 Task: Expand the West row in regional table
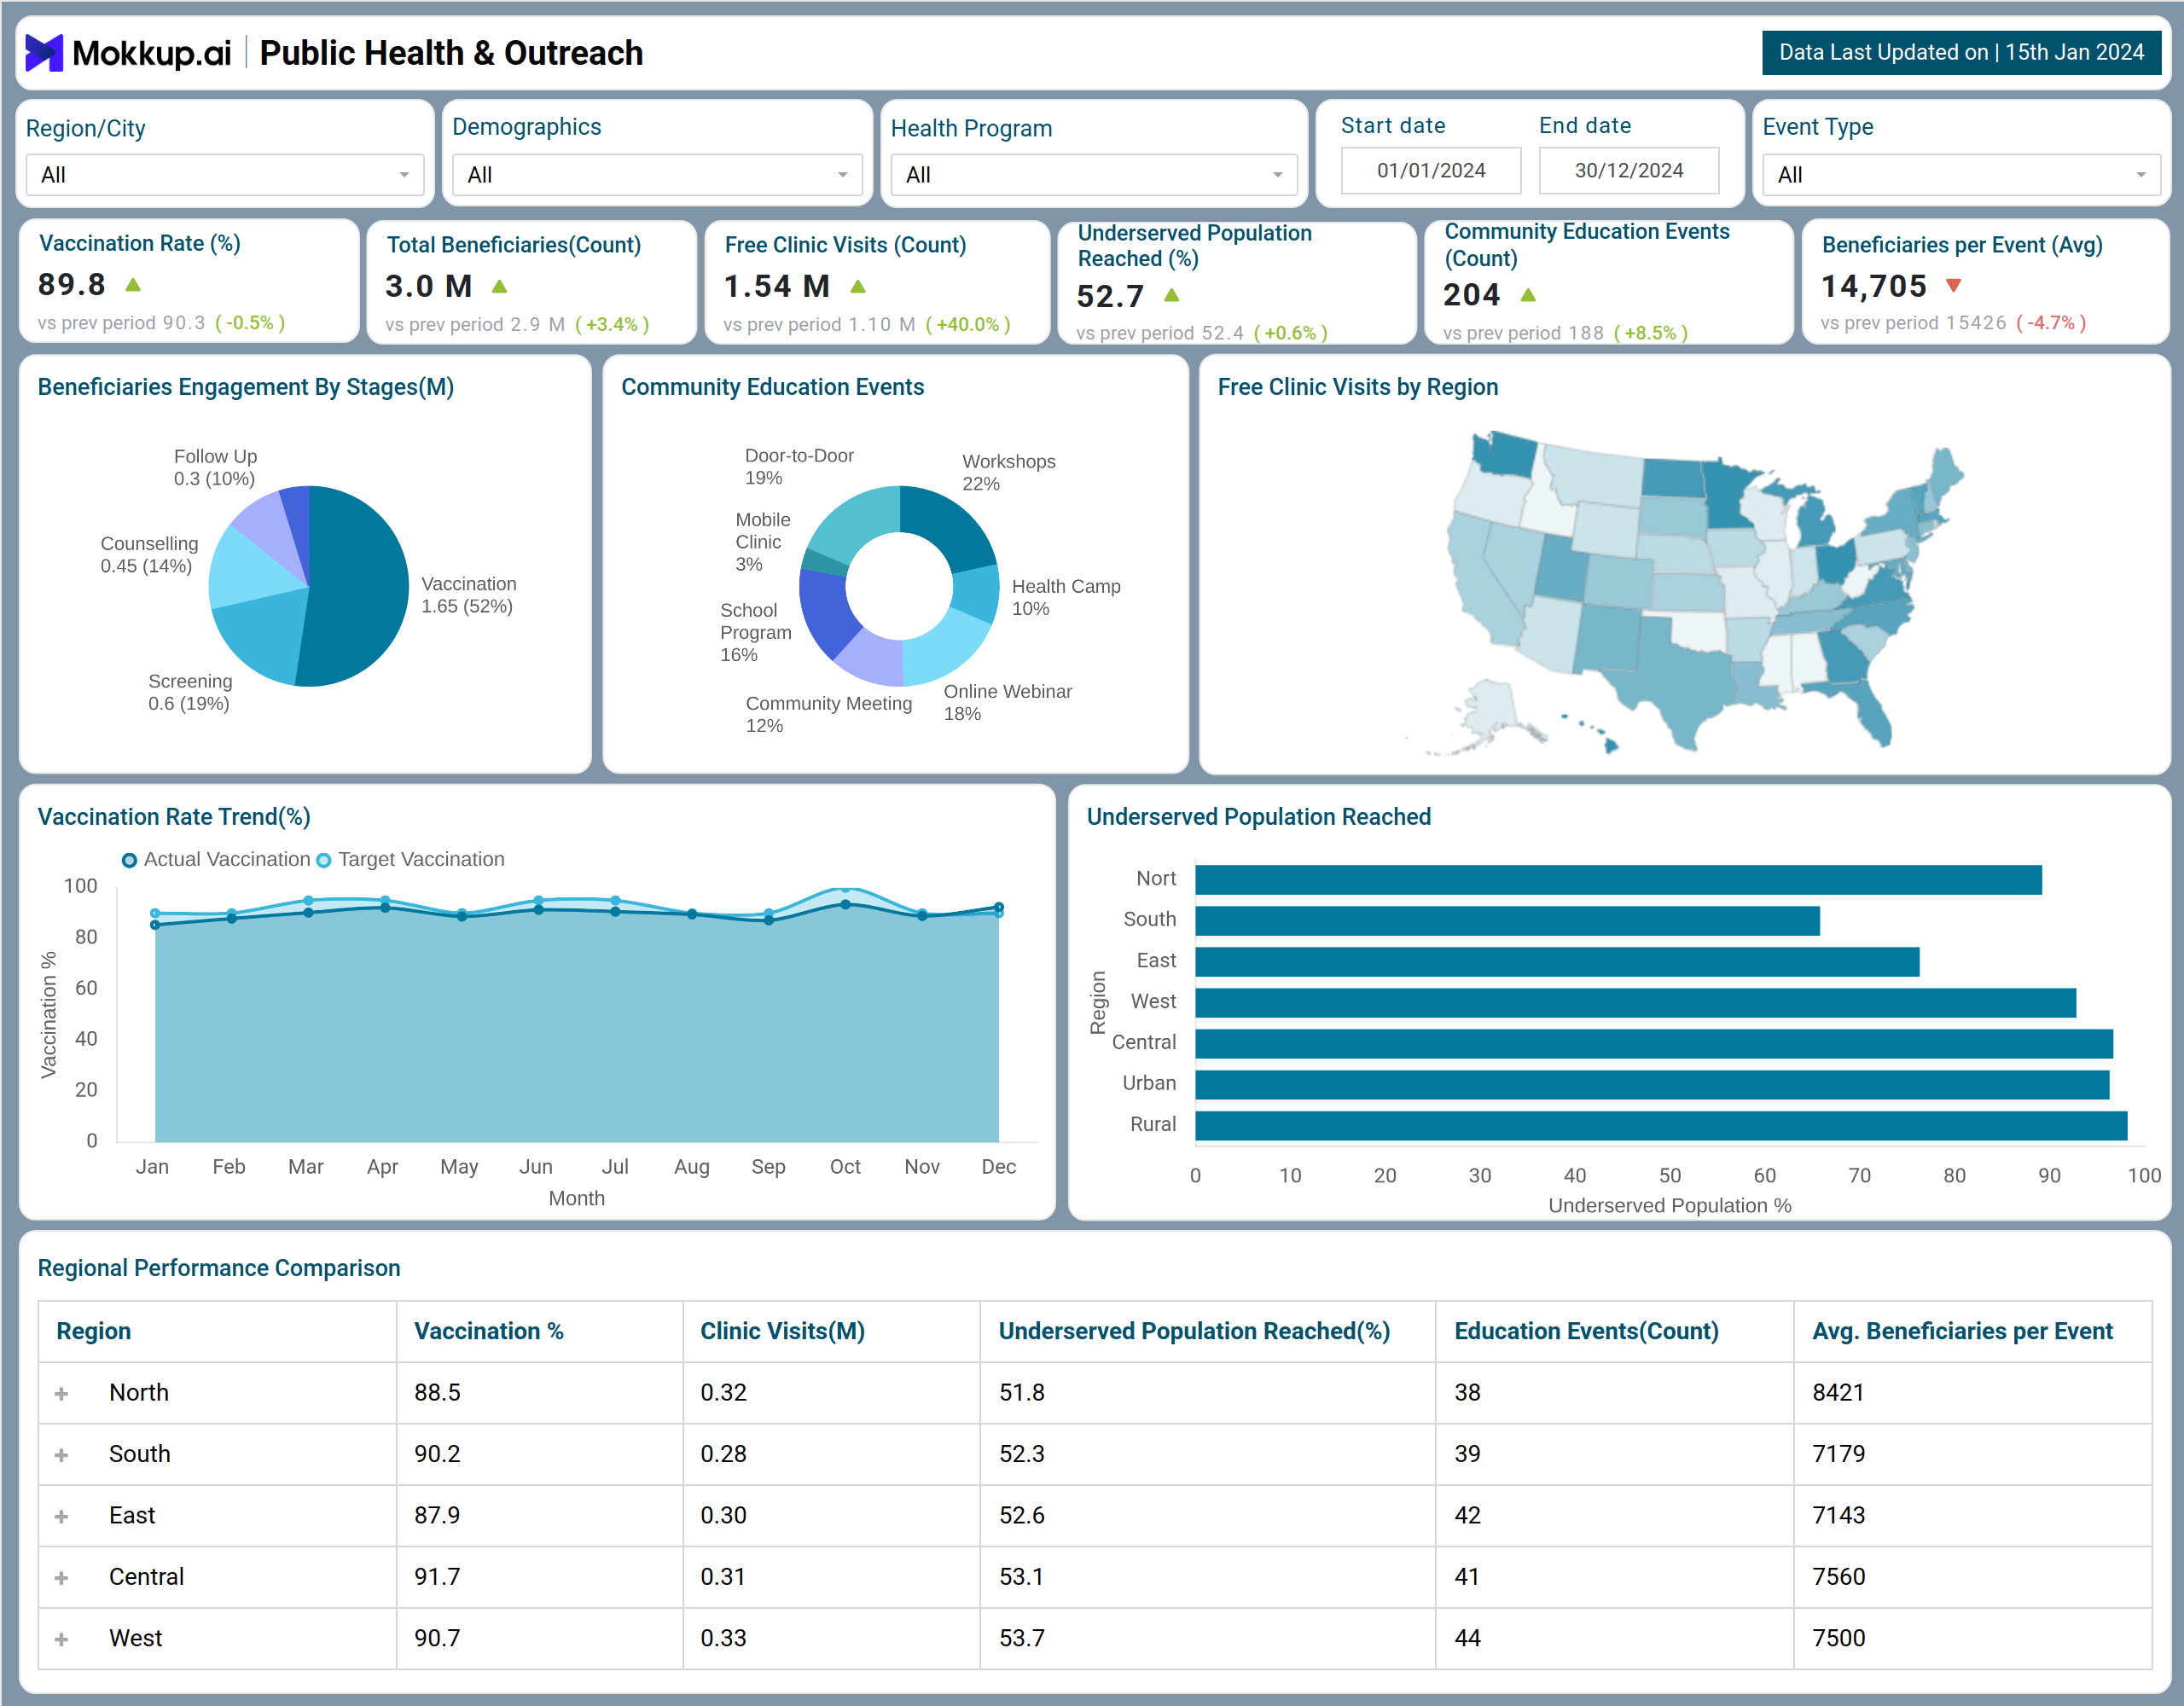tap(62, 1639)
